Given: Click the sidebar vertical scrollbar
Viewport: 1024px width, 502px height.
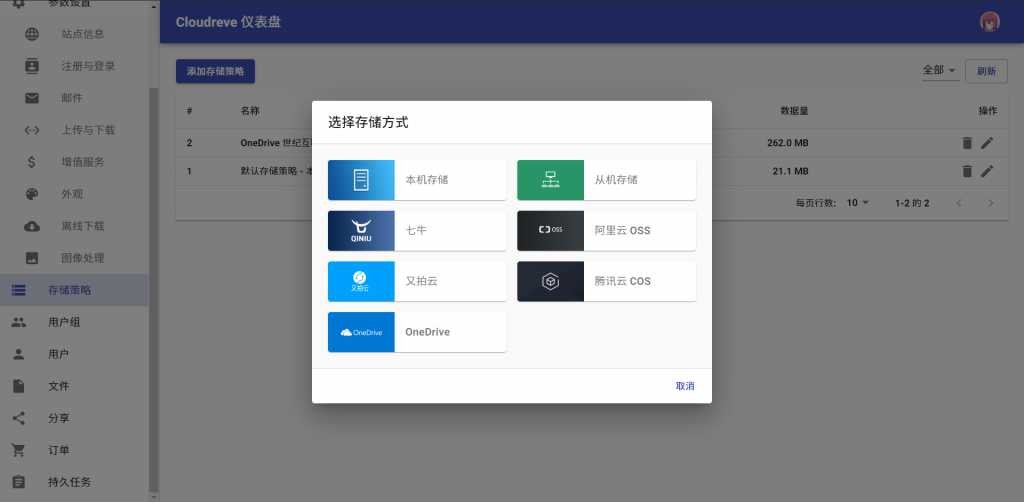Looking at the screenshot, I should click(154, 290).
